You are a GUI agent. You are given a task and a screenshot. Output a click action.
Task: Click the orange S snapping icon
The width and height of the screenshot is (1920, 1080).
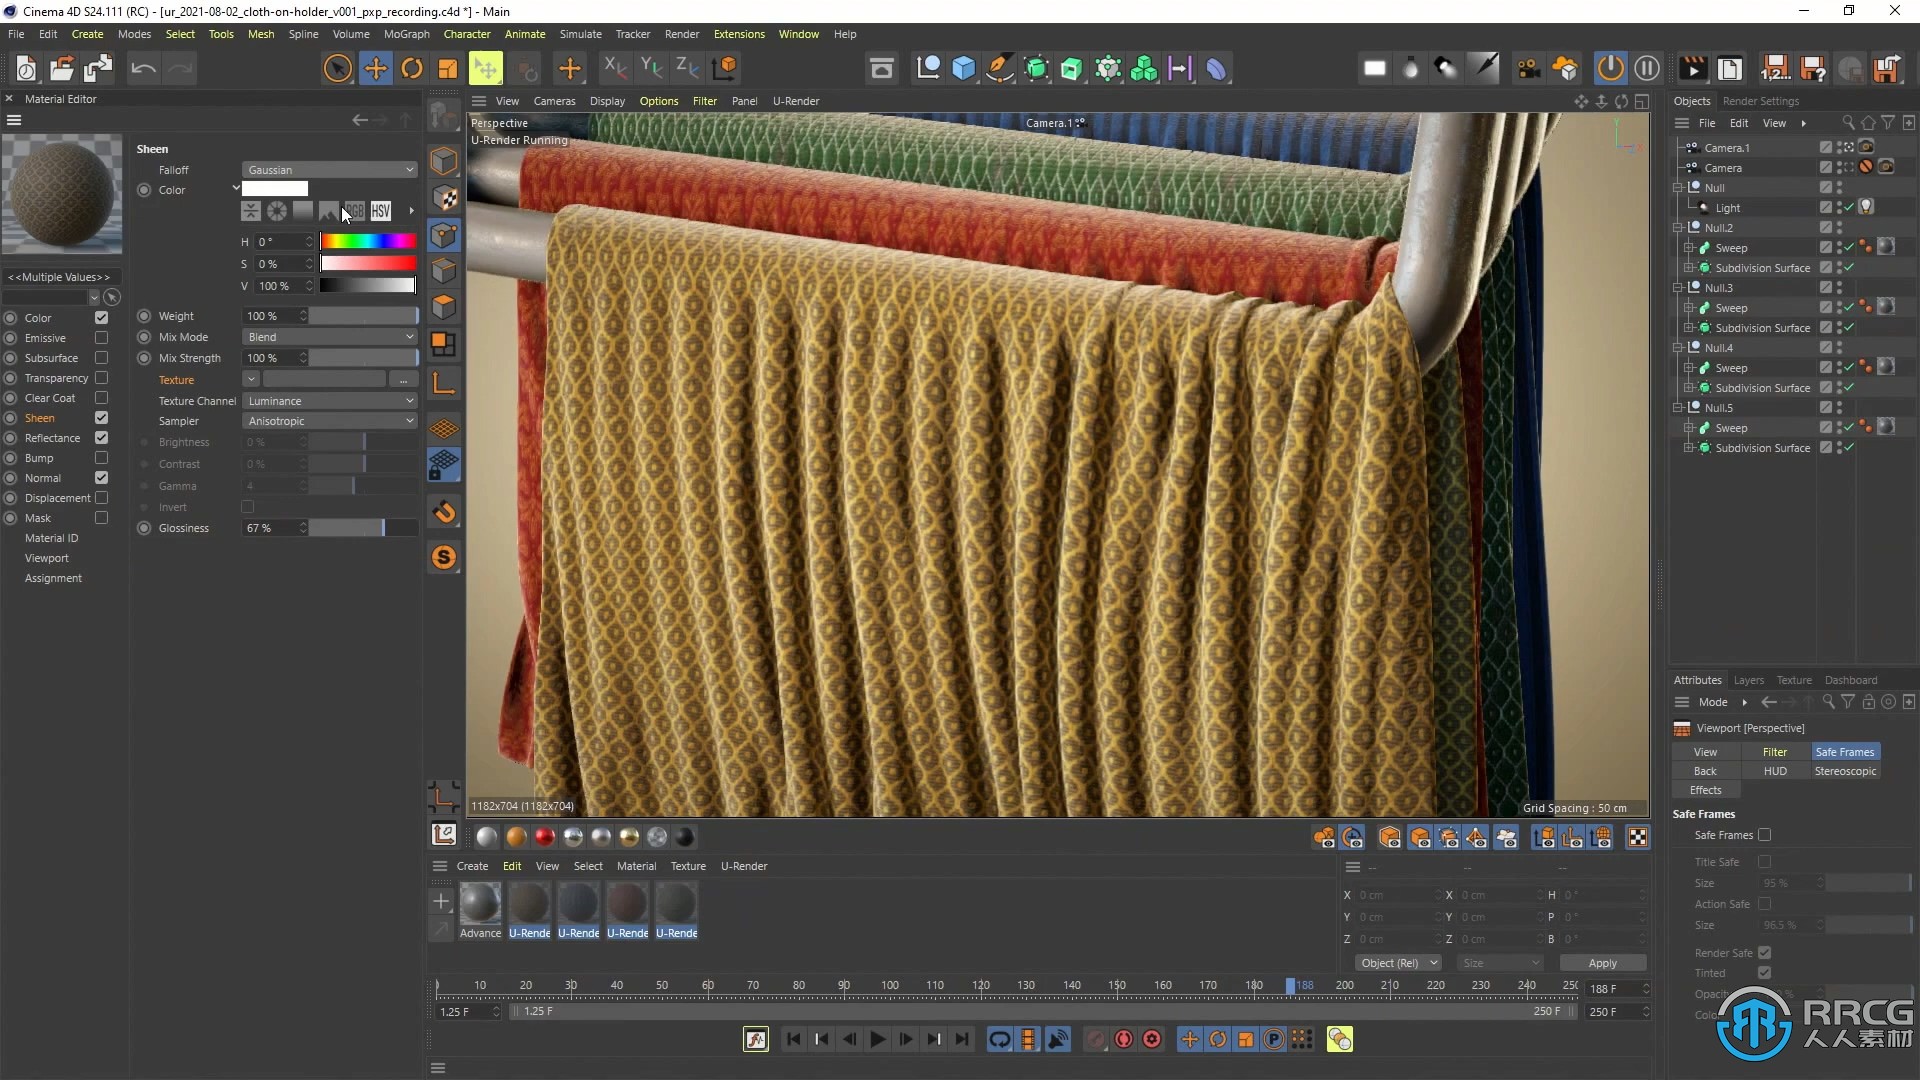tap(444, 558)
